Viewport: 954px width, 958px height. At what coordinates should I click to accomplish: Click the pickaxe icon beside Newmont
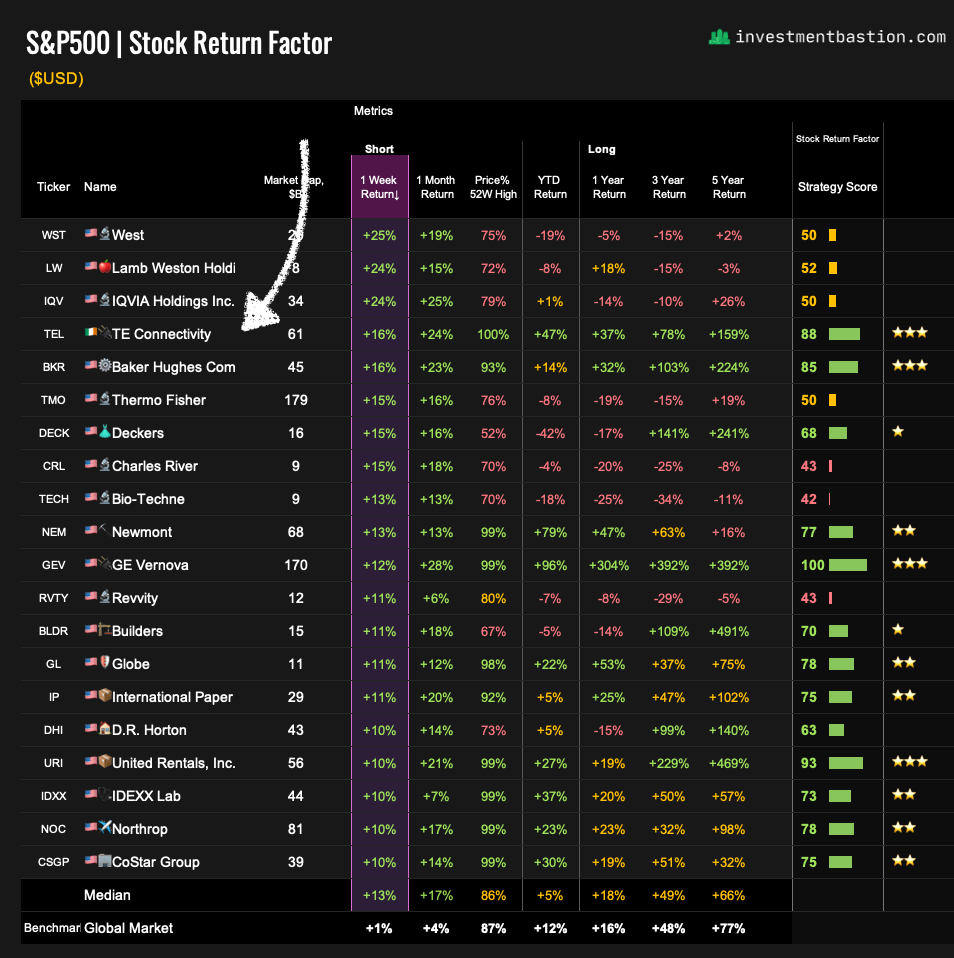[x=105, y=530]
